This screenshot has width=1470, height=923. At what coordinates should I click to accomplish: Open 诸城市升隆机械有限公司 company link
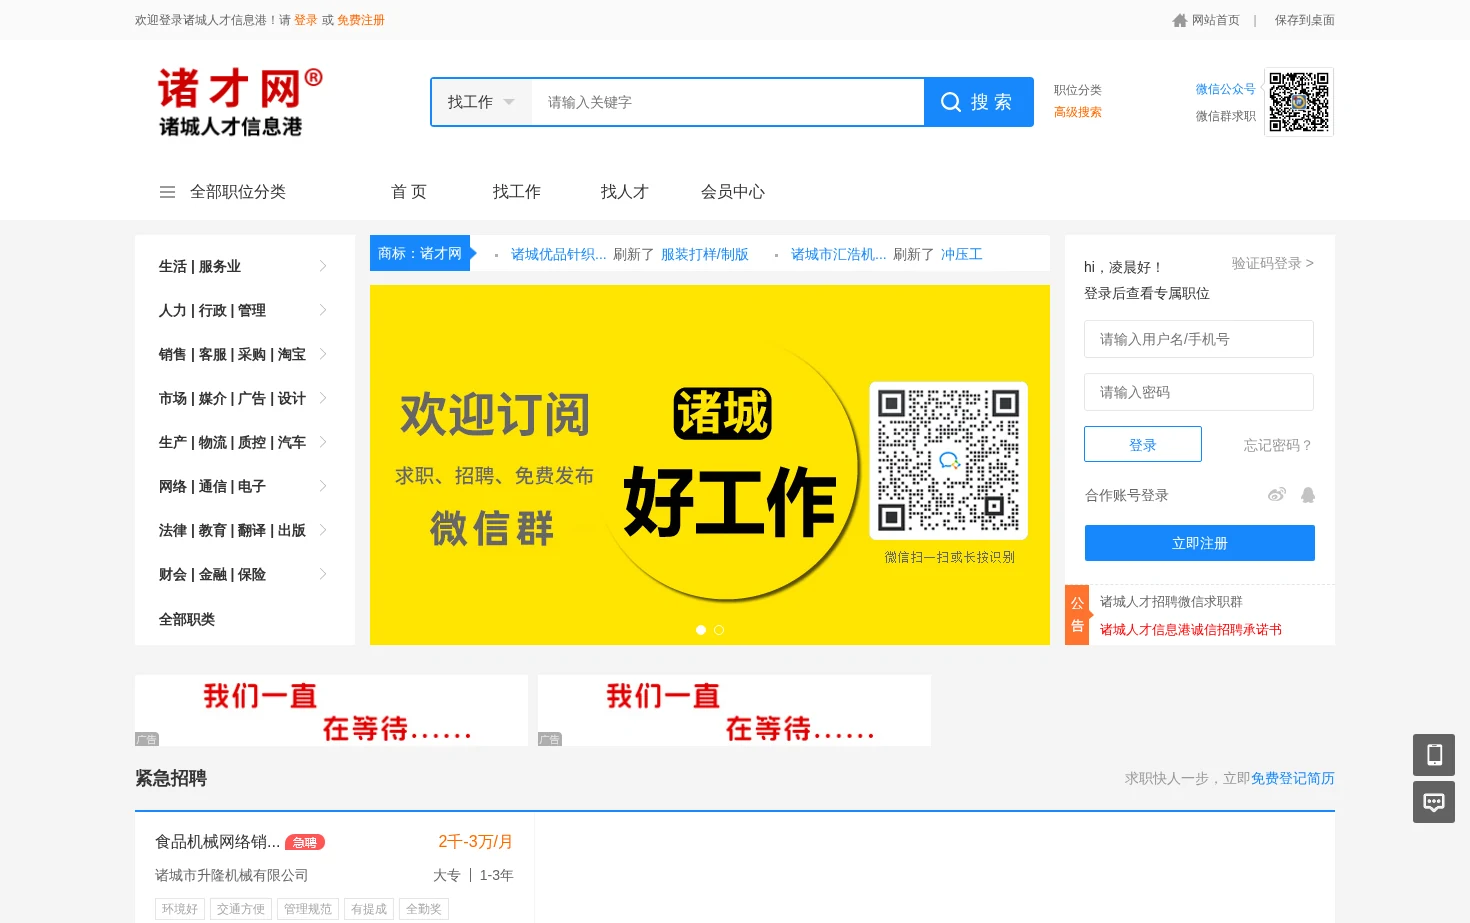[232, 875]
